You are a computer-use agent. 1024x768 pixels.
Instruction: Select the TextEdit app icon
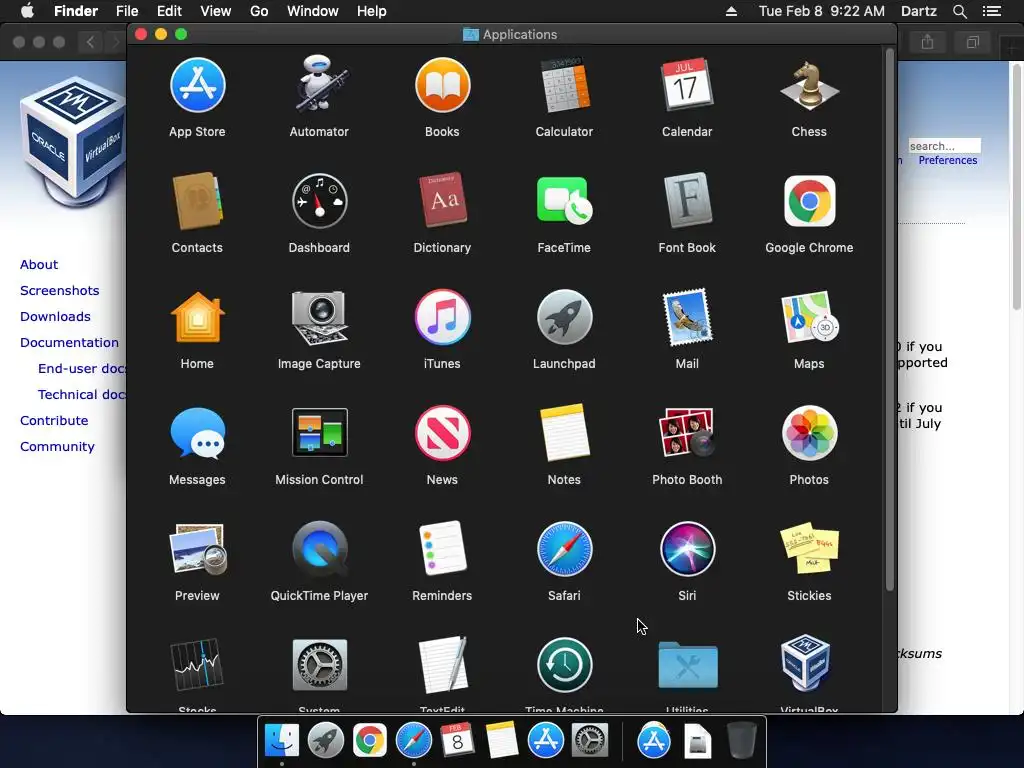[442, 665]
